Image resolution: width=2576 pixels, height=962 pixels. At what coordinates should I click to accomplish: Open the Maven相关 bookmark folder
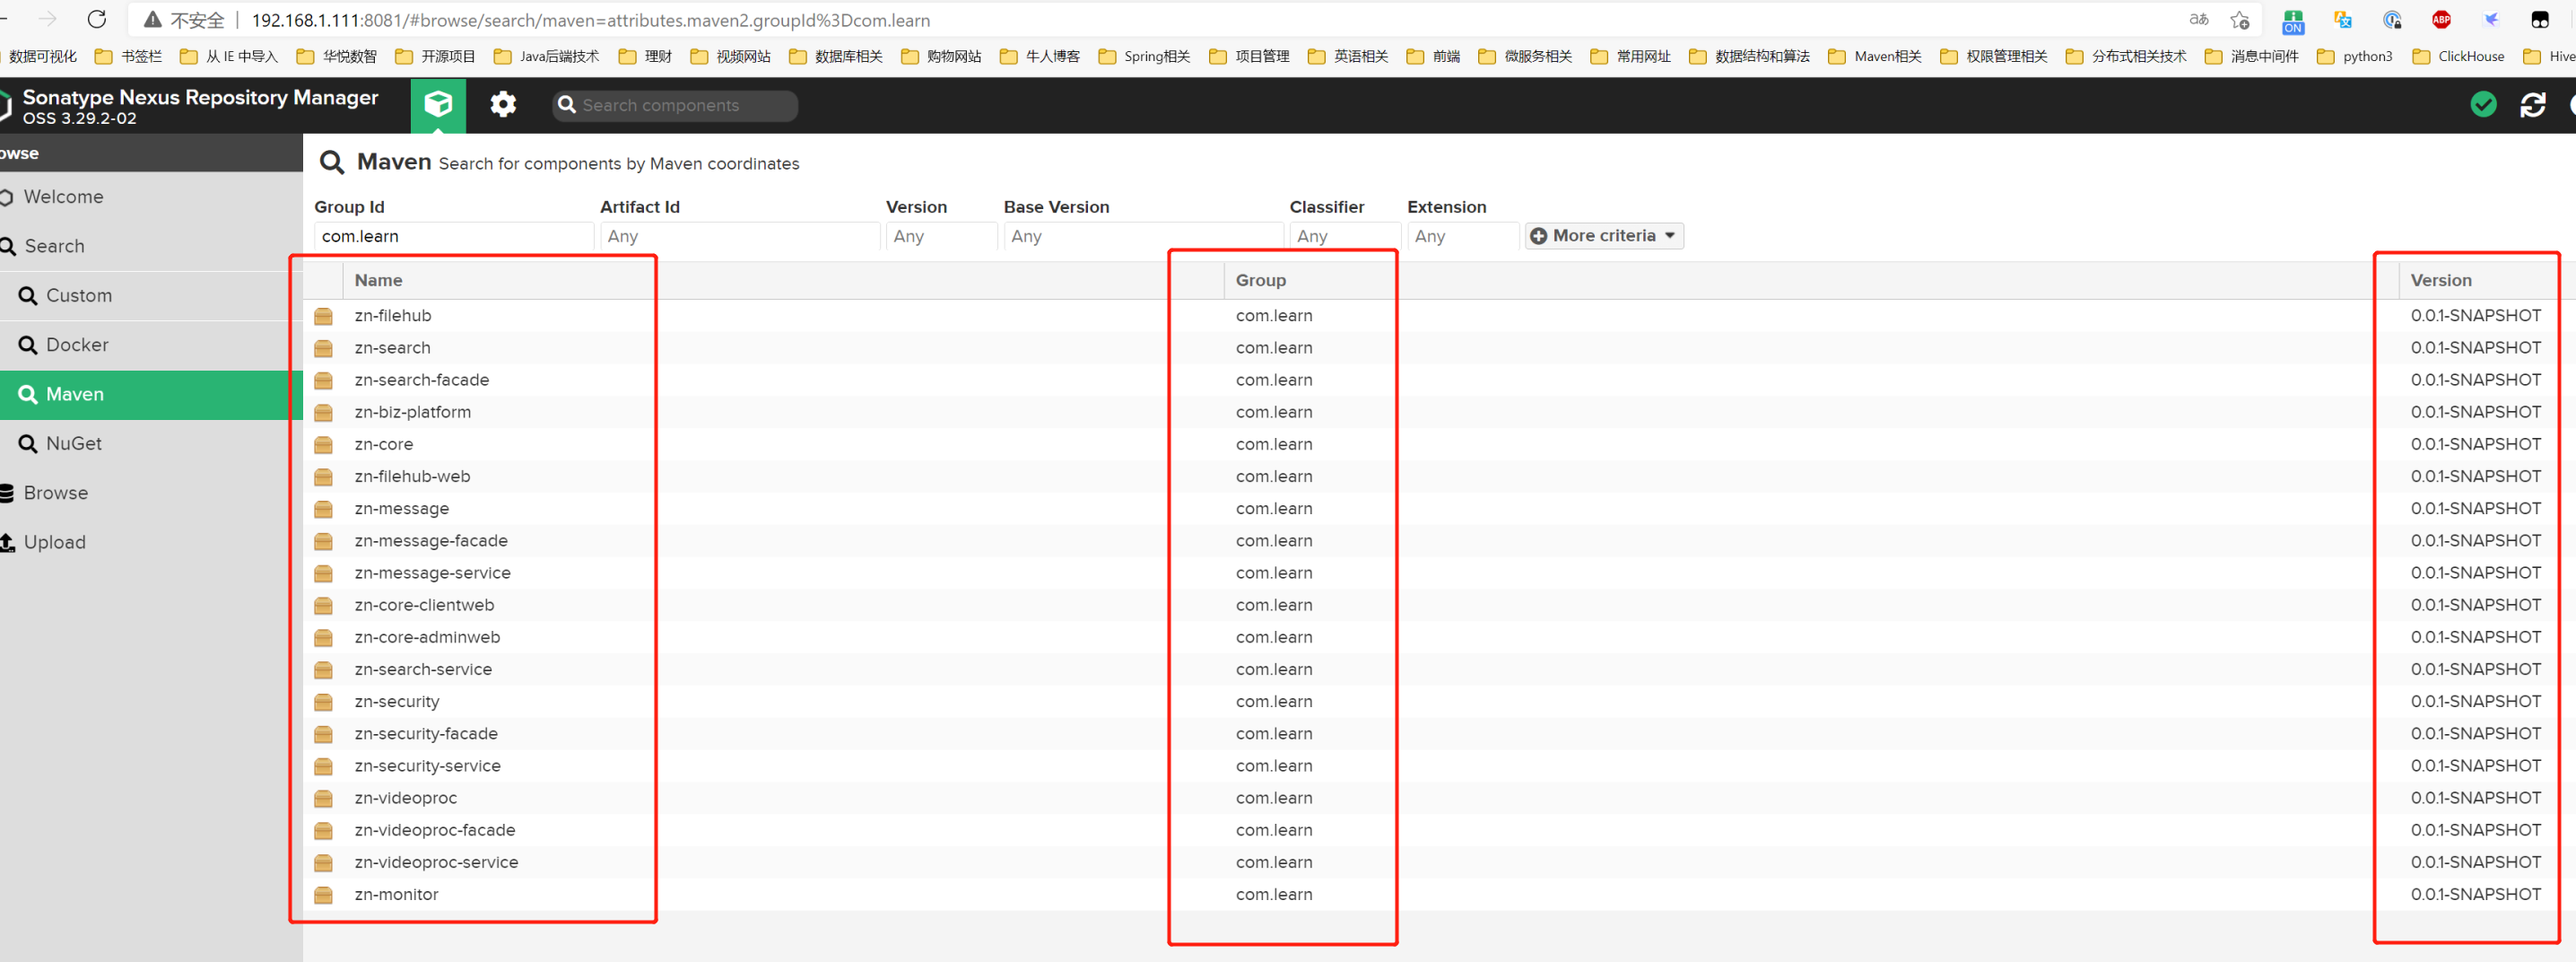pyautogui.click(x=1875, y=56)
